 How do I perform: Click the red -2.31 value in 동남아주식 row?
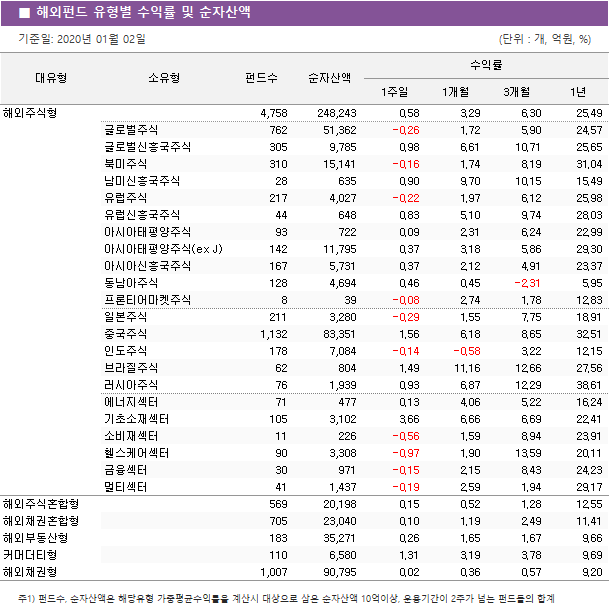pos(526,283)
